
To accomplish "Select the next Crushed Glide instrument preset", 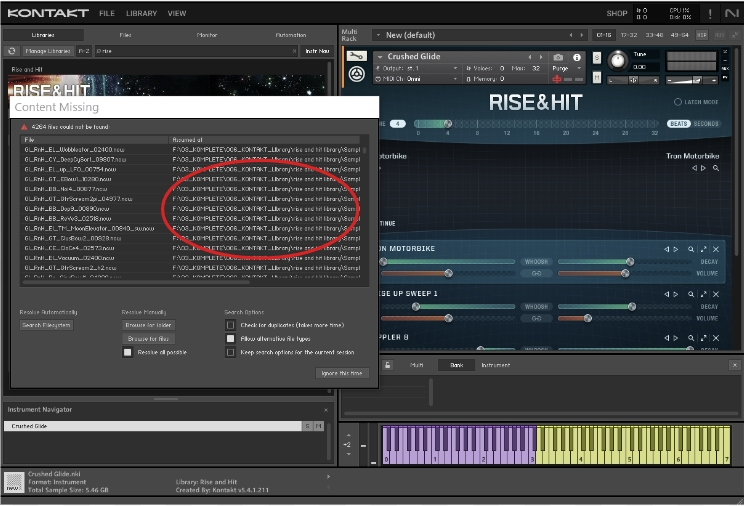I will point(541,57).
